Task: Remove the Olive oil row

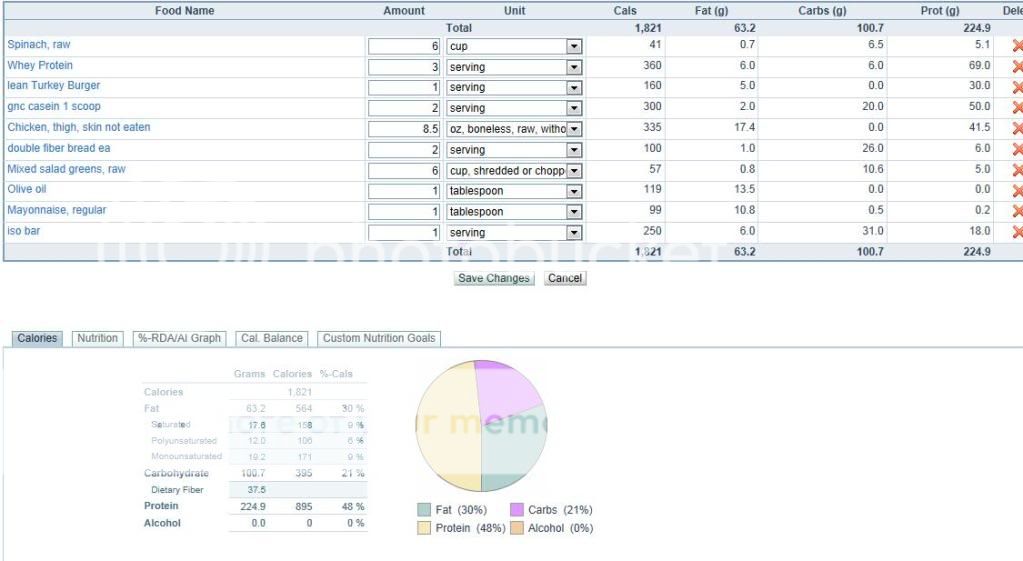Action: point(1017,191)
